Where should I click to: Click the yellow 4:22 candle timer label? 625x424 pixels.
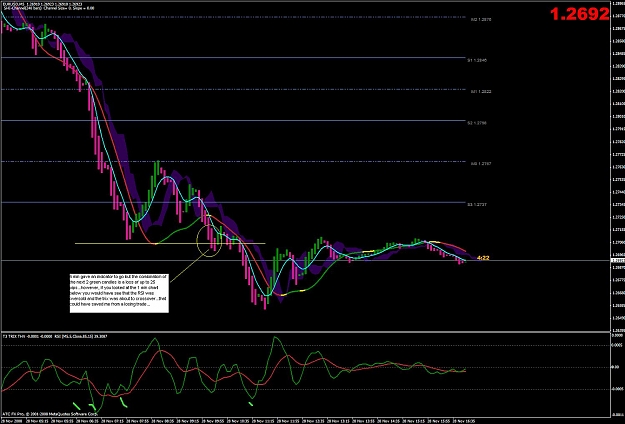pos(483,258)
